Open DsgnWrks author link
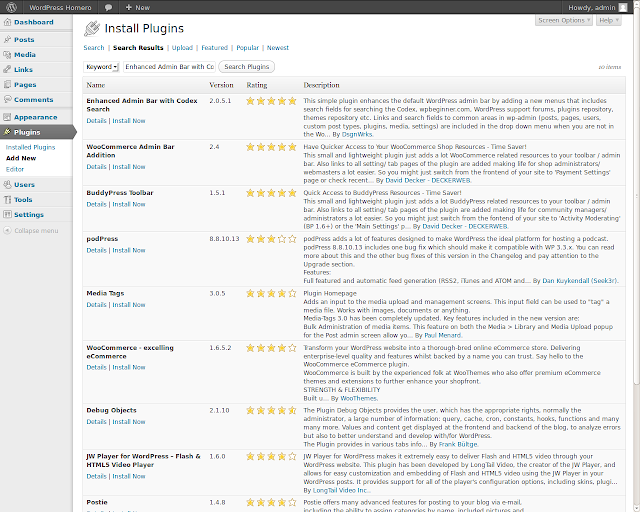 (357, 134)
